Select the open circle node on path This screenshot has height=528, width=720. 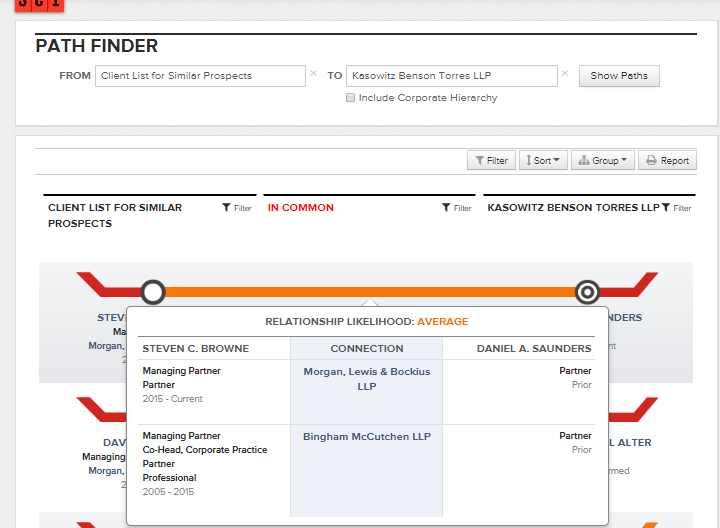pos(153,292)
